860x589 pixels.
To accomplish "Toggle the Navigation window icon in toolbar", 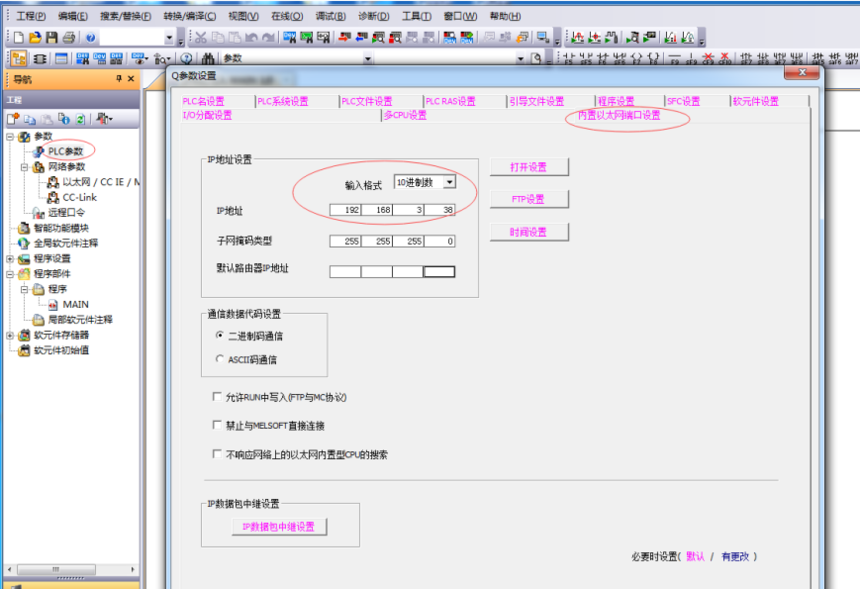I will click(x=19, y=58).
